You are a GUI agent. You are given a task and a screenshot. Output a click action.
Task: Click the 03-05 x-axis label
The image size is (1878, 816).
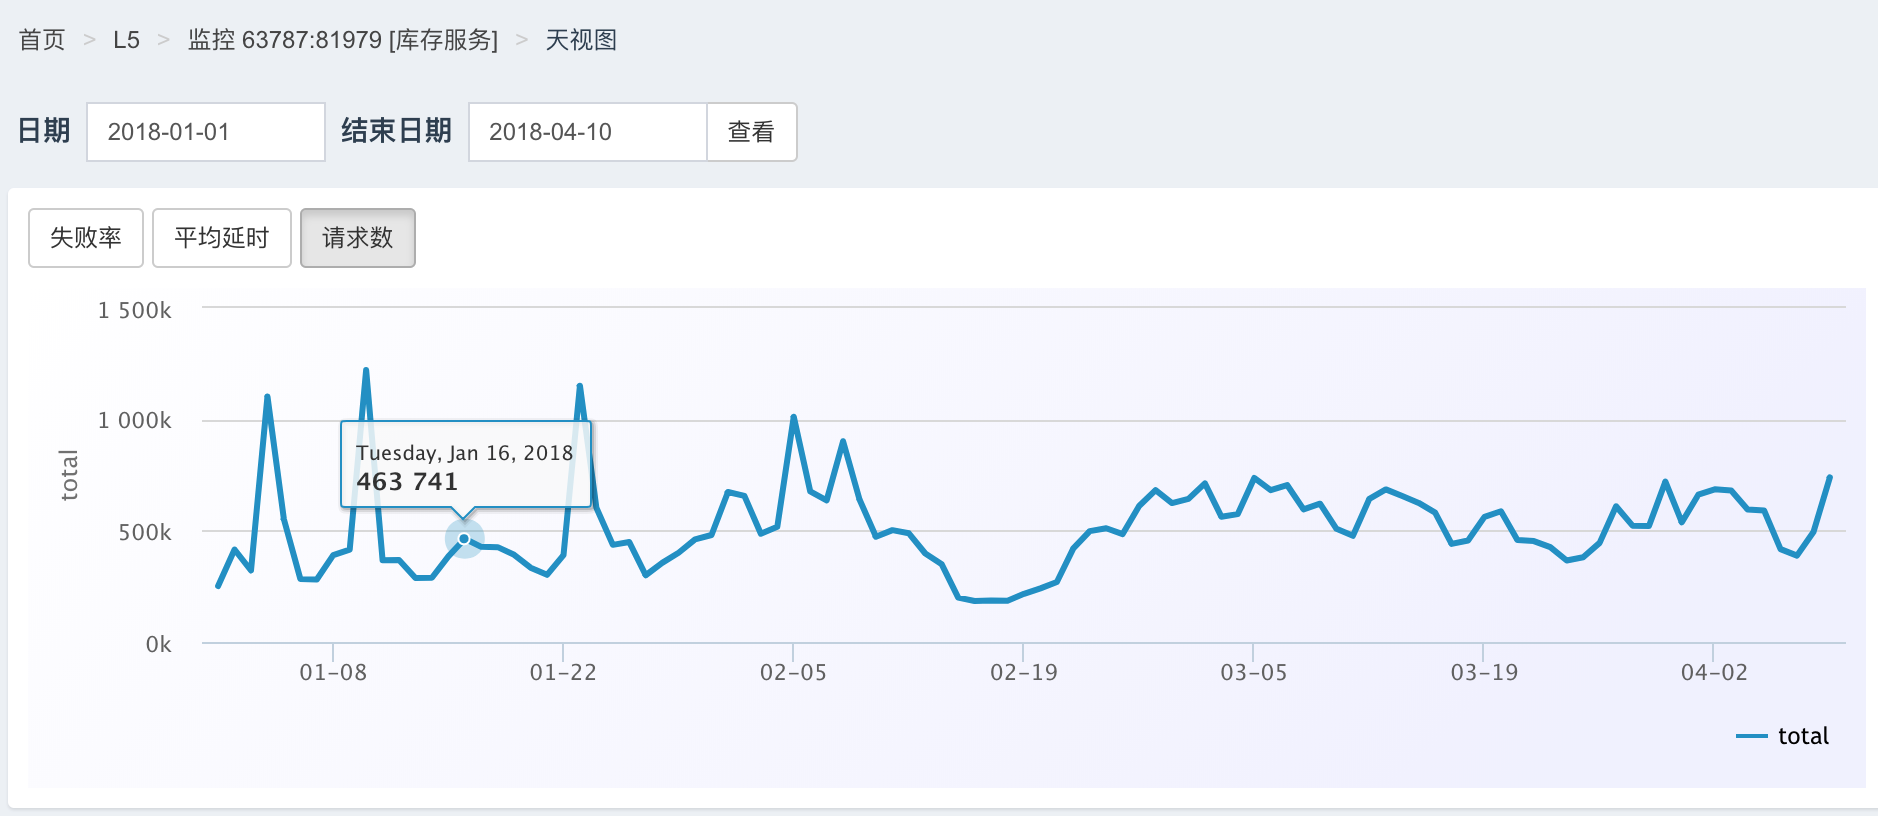point(1253,672)
